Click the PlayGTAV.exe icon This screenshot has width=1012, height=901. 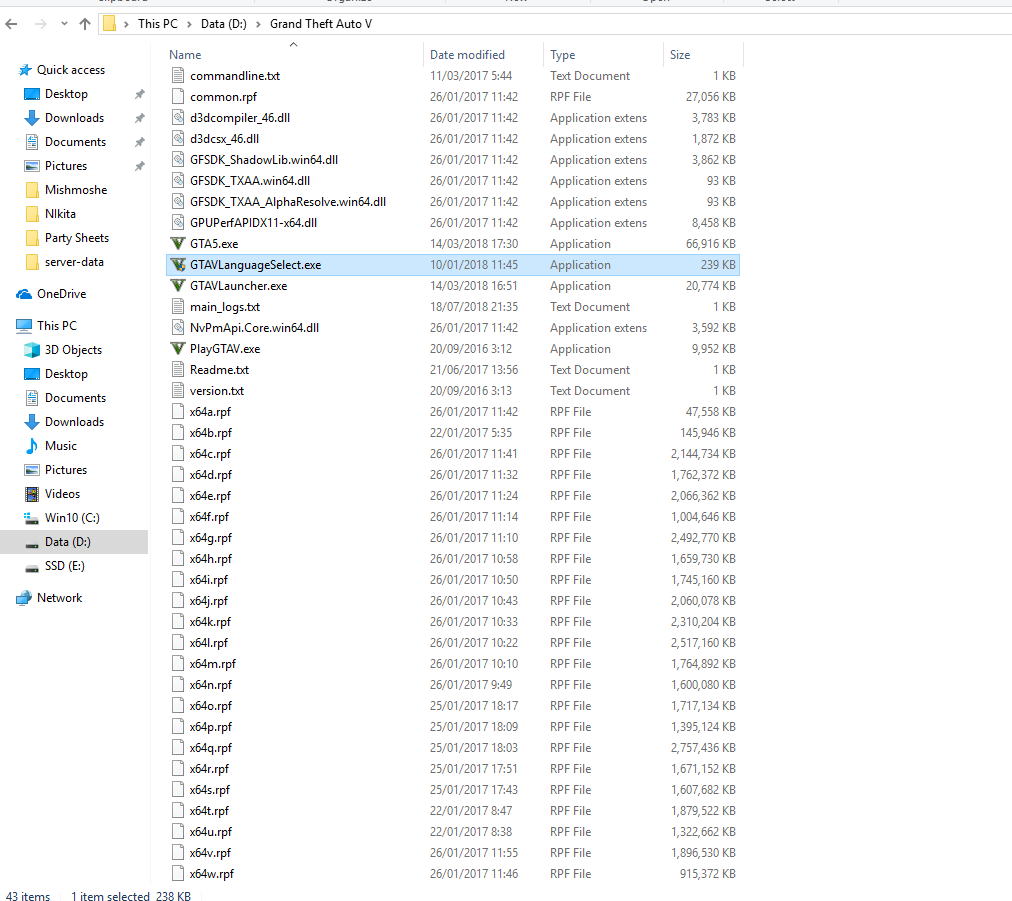[x=178, y=349]
